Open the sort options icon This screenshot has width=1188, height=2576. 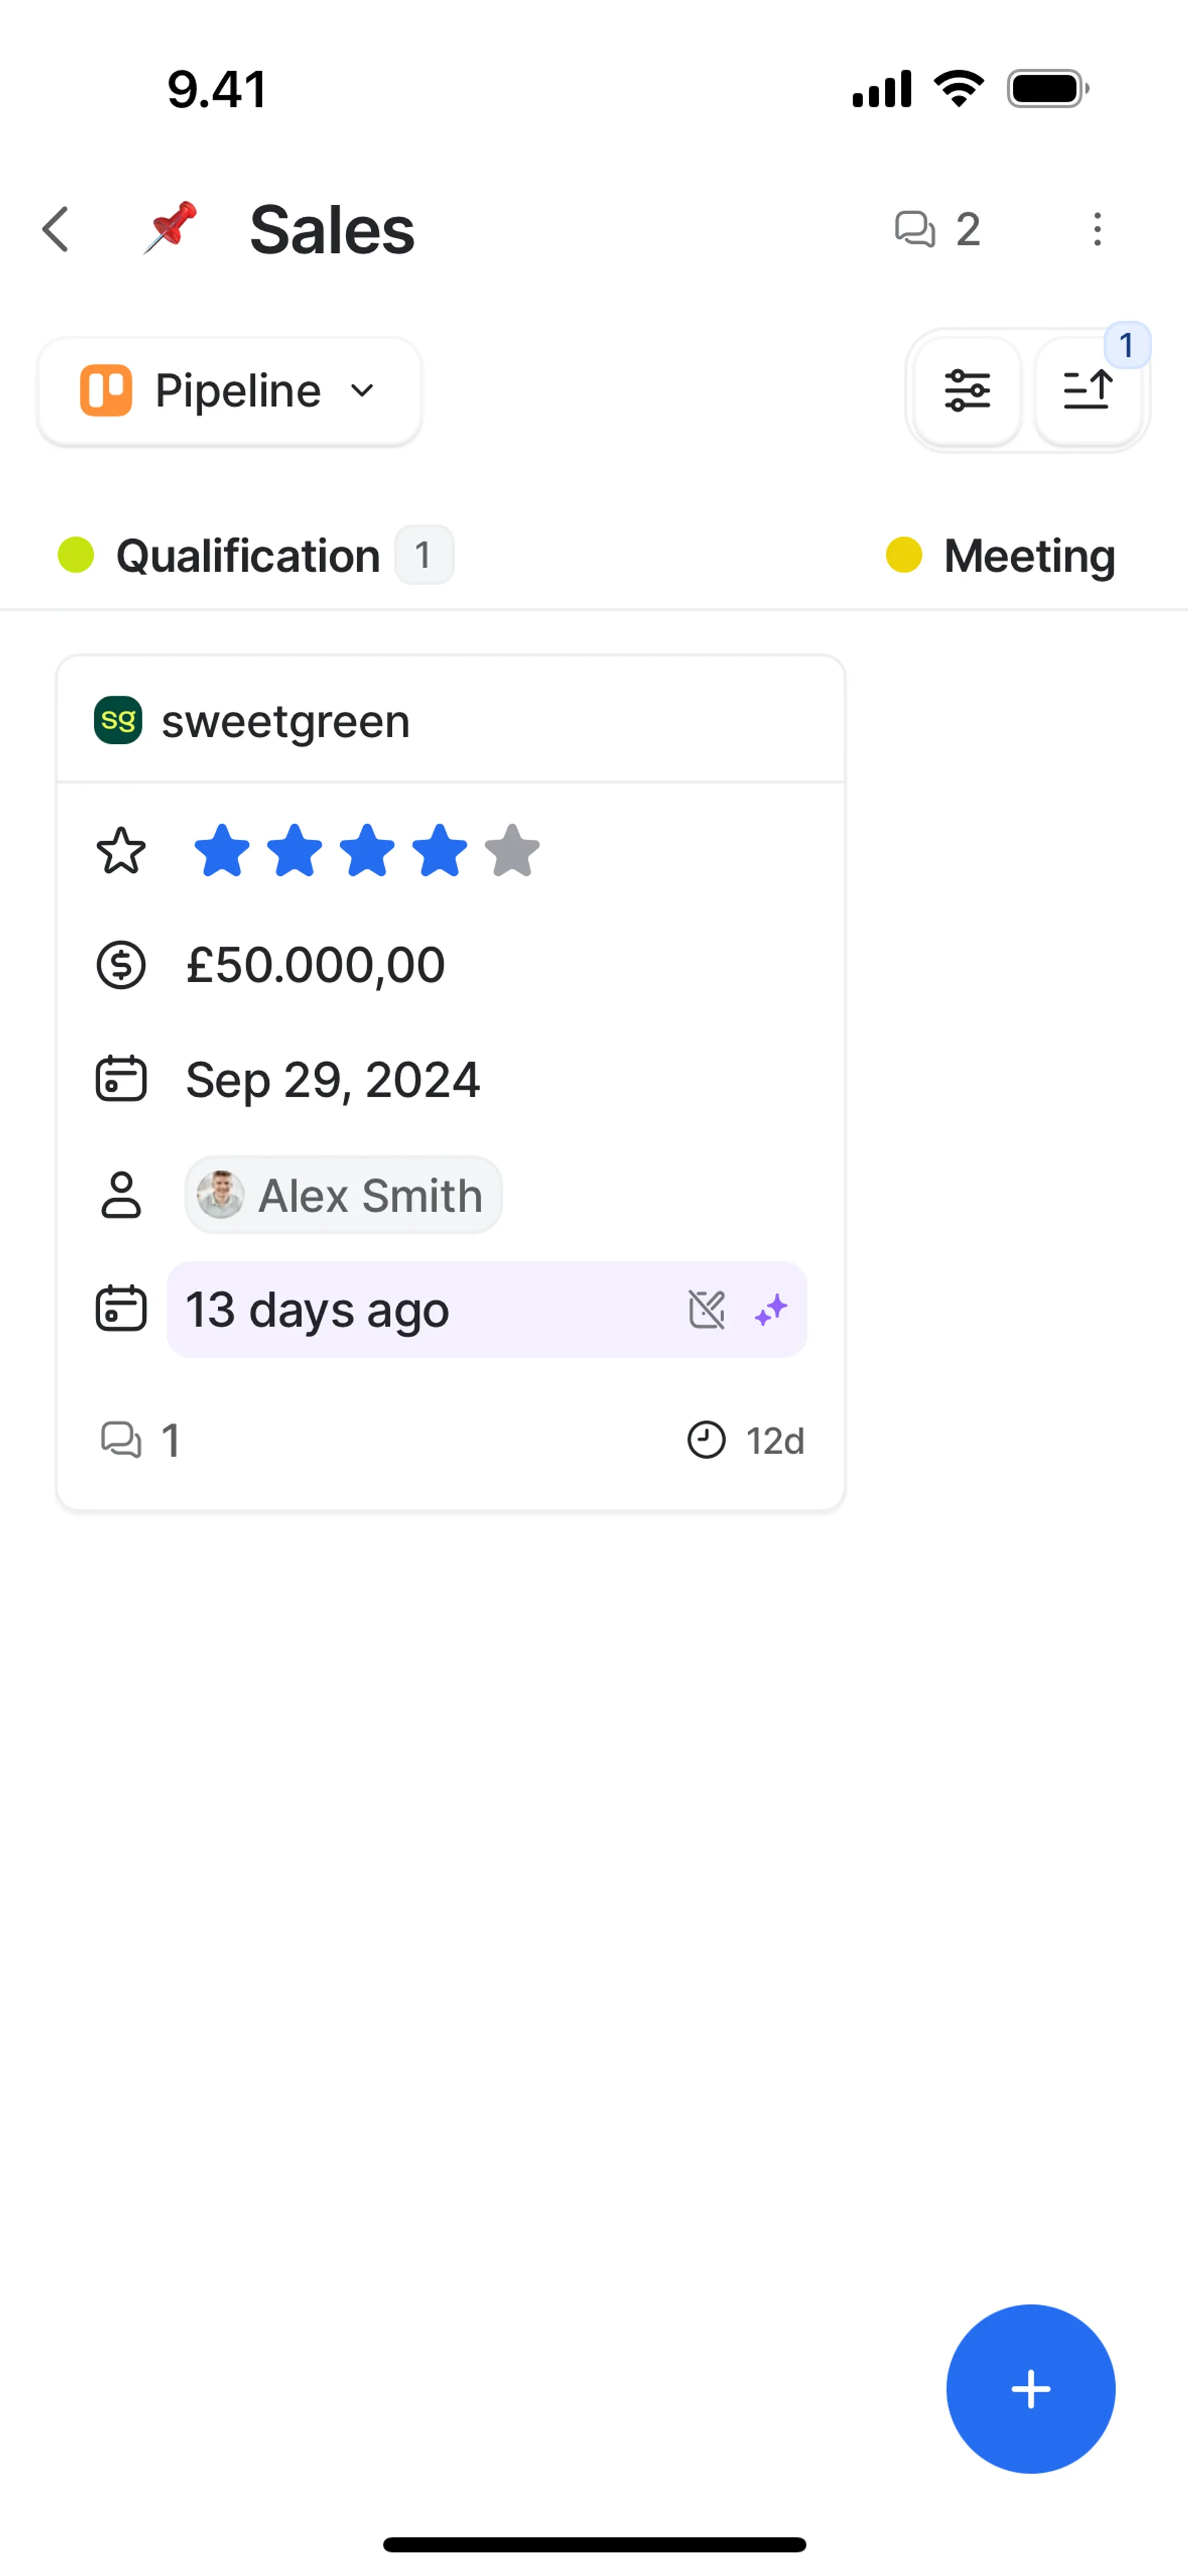pyautogui.click(x=1088, y=390)
